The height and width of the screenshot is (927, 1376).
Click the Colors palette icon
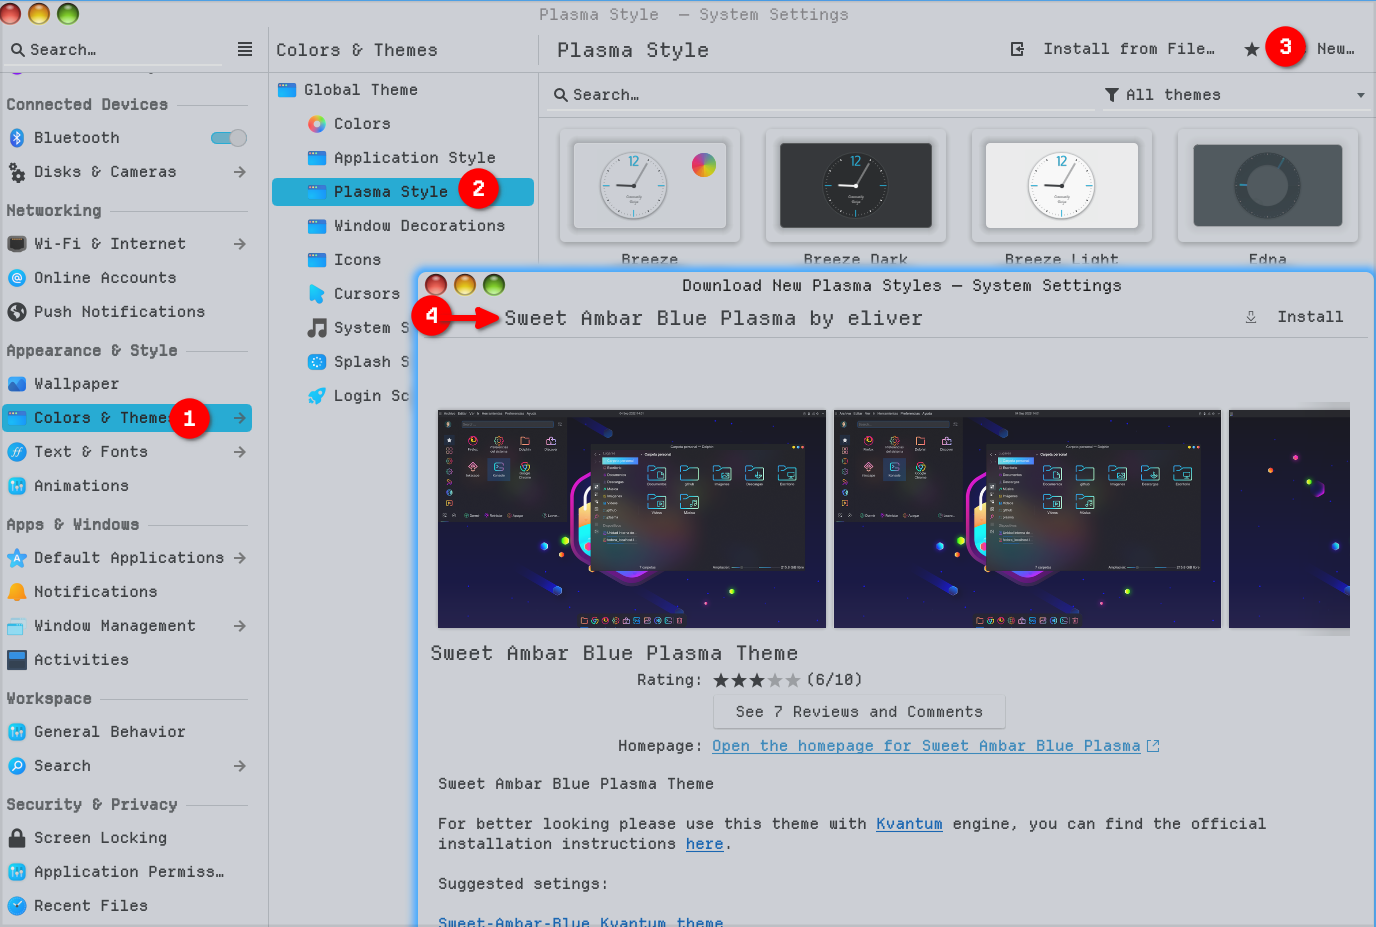click(316, 124)
